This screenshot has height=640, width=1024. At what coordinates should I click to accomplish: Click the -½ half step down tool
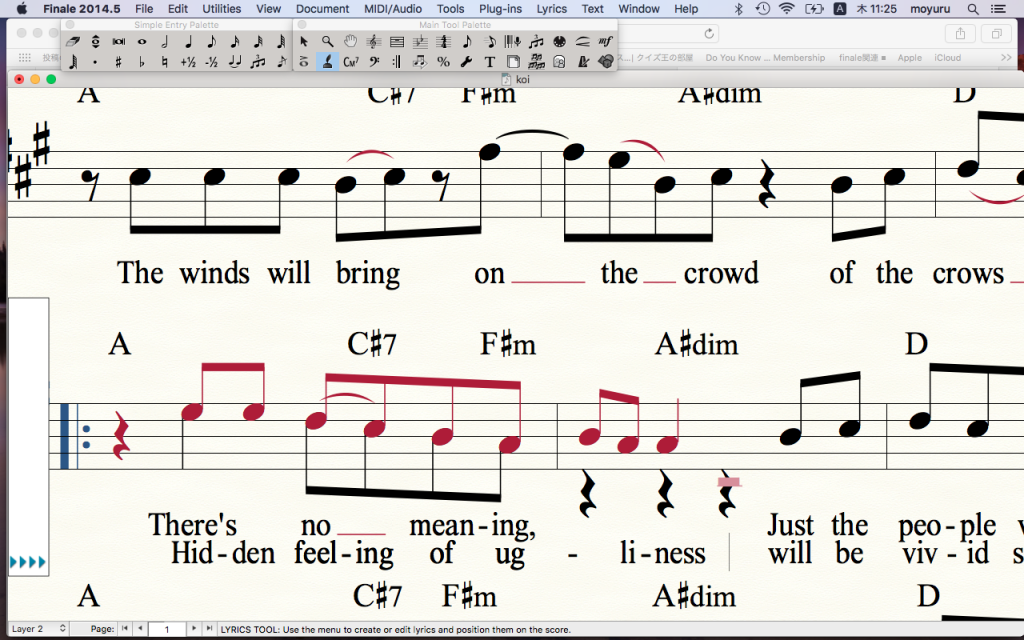point(212,62)
